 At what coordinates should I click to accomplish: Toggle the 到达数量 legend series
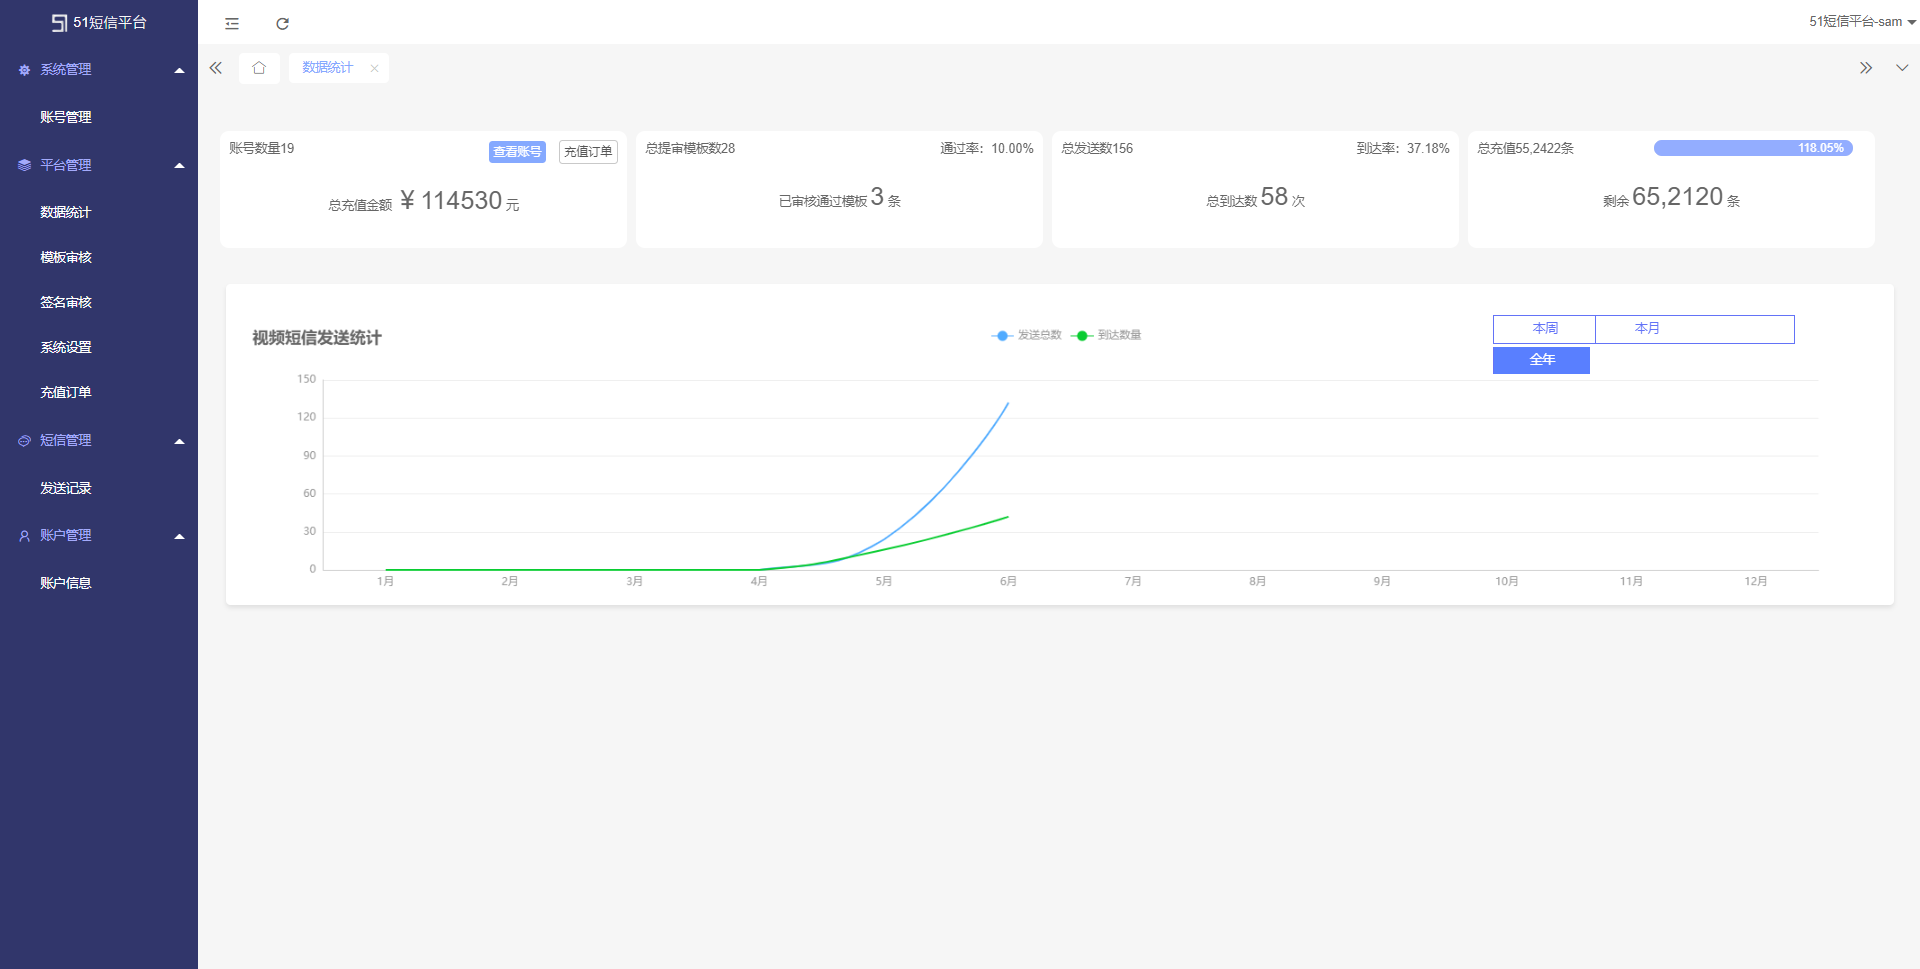click(x=1106, y=335)
